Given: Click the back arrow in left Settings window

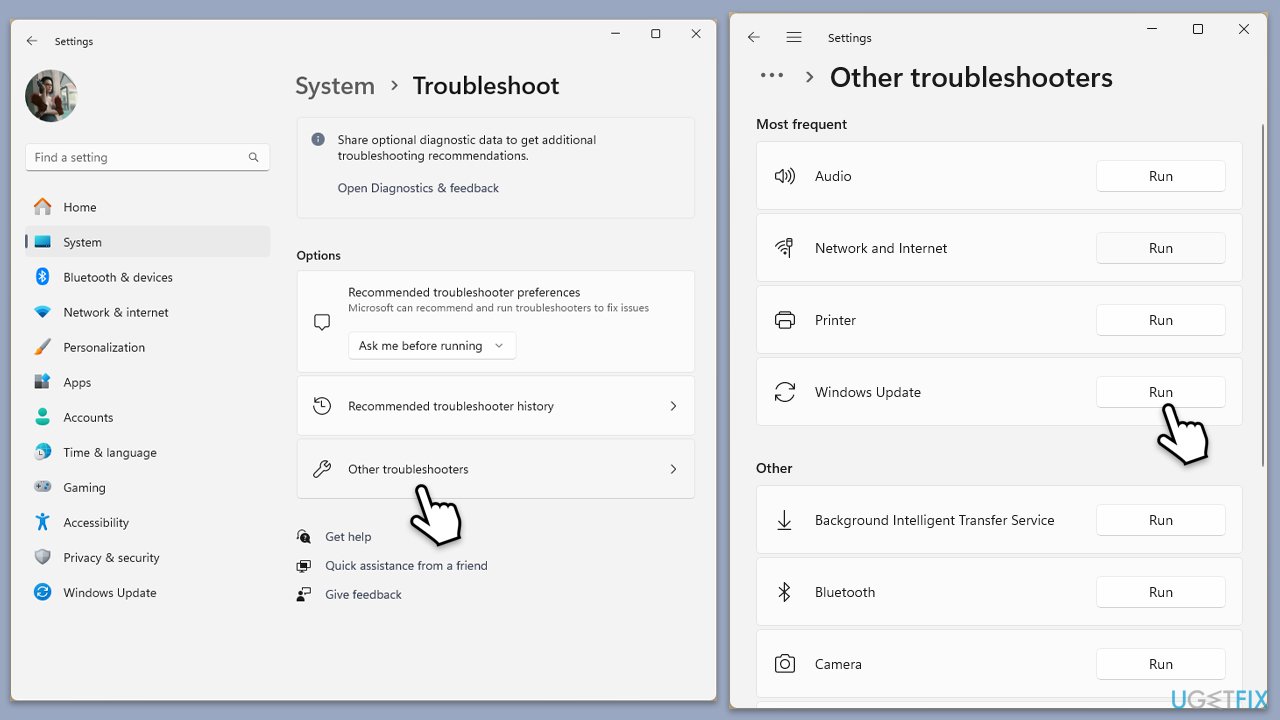Looking at the screenshot, I should pyautogui.click(x=32, y=41).
